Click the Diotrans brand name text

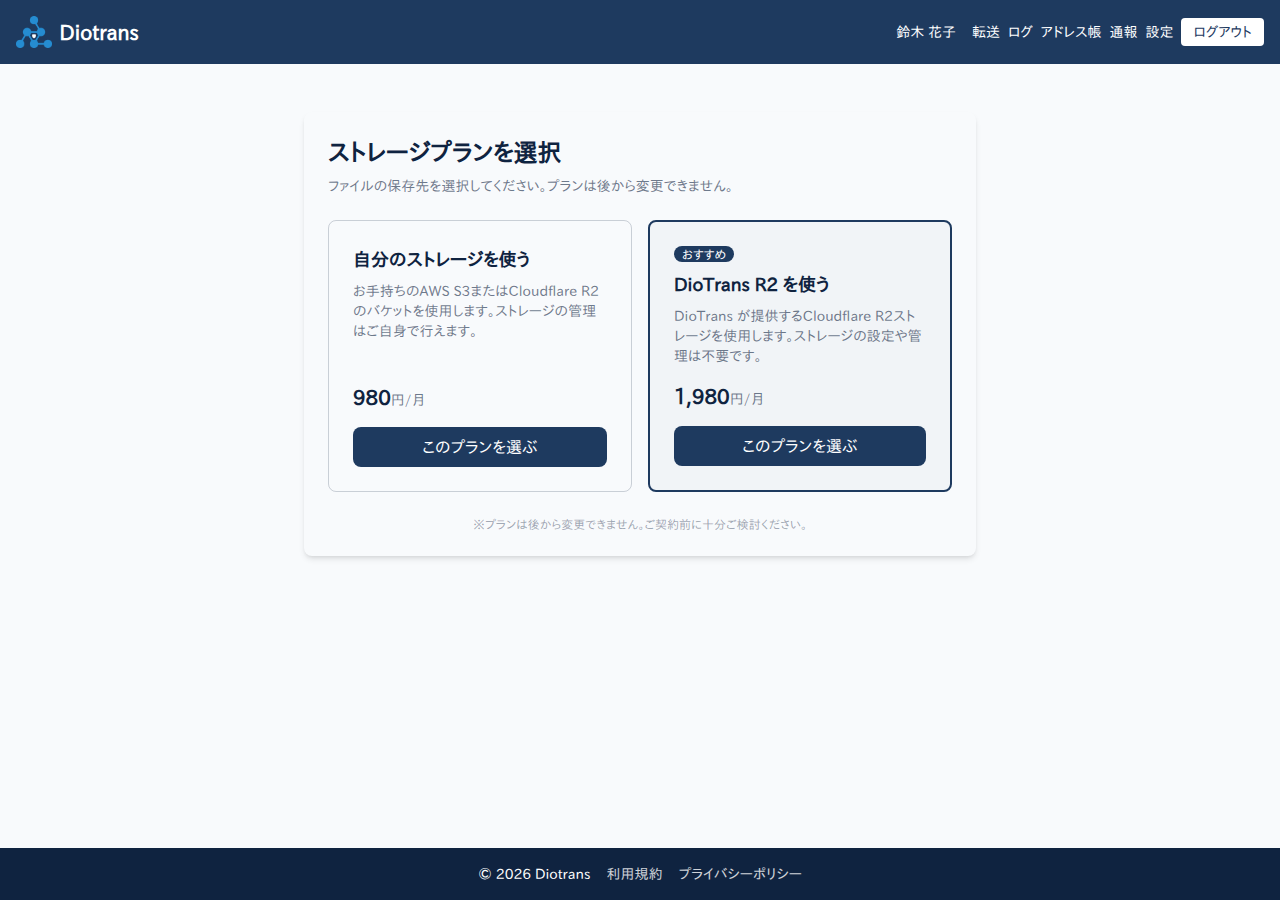tap(99, 32)
